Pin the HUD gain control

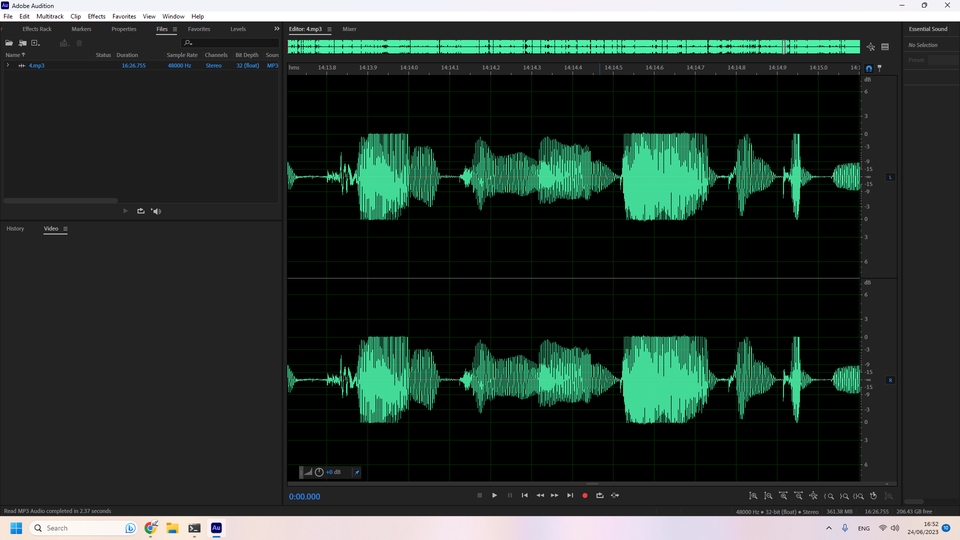click(356, 472)
